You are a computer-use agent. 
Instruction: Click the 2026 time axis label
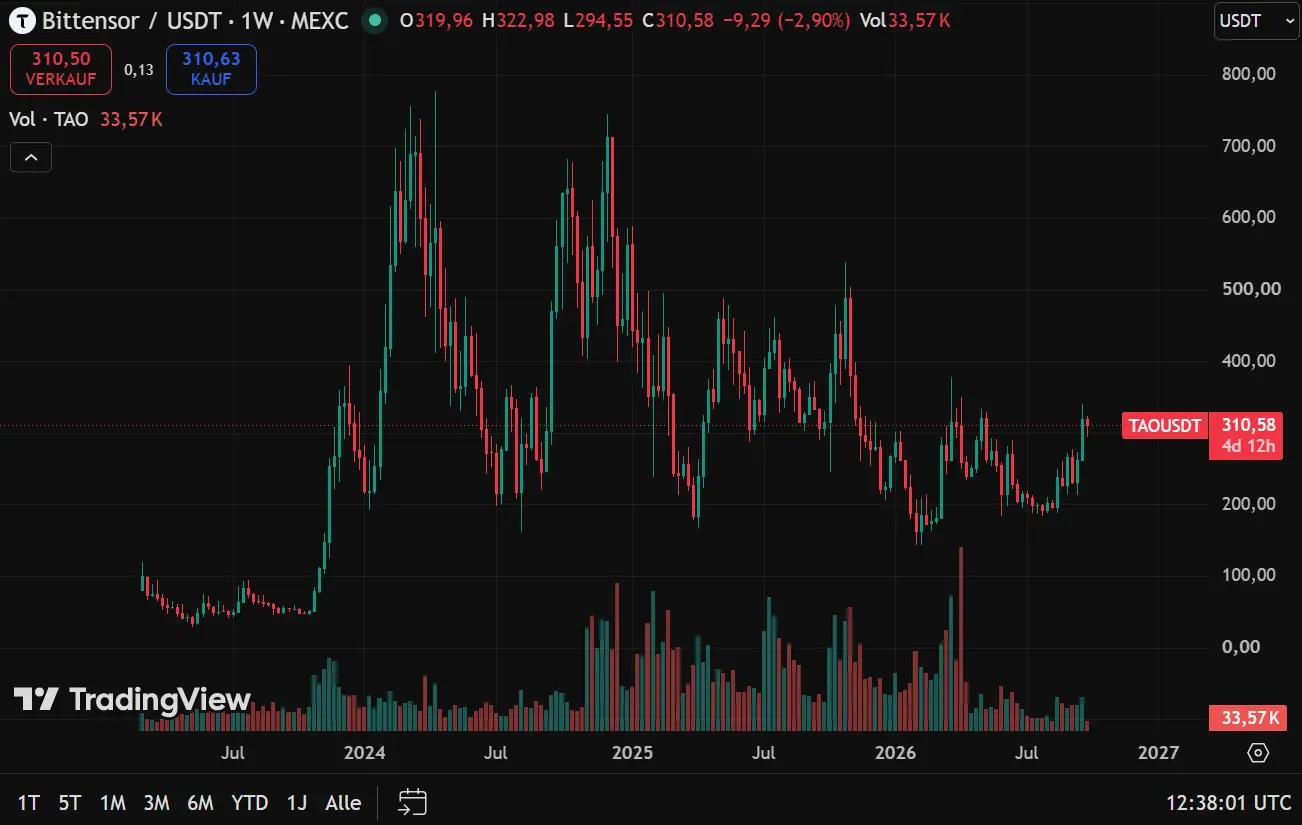(x=895, y=753)
